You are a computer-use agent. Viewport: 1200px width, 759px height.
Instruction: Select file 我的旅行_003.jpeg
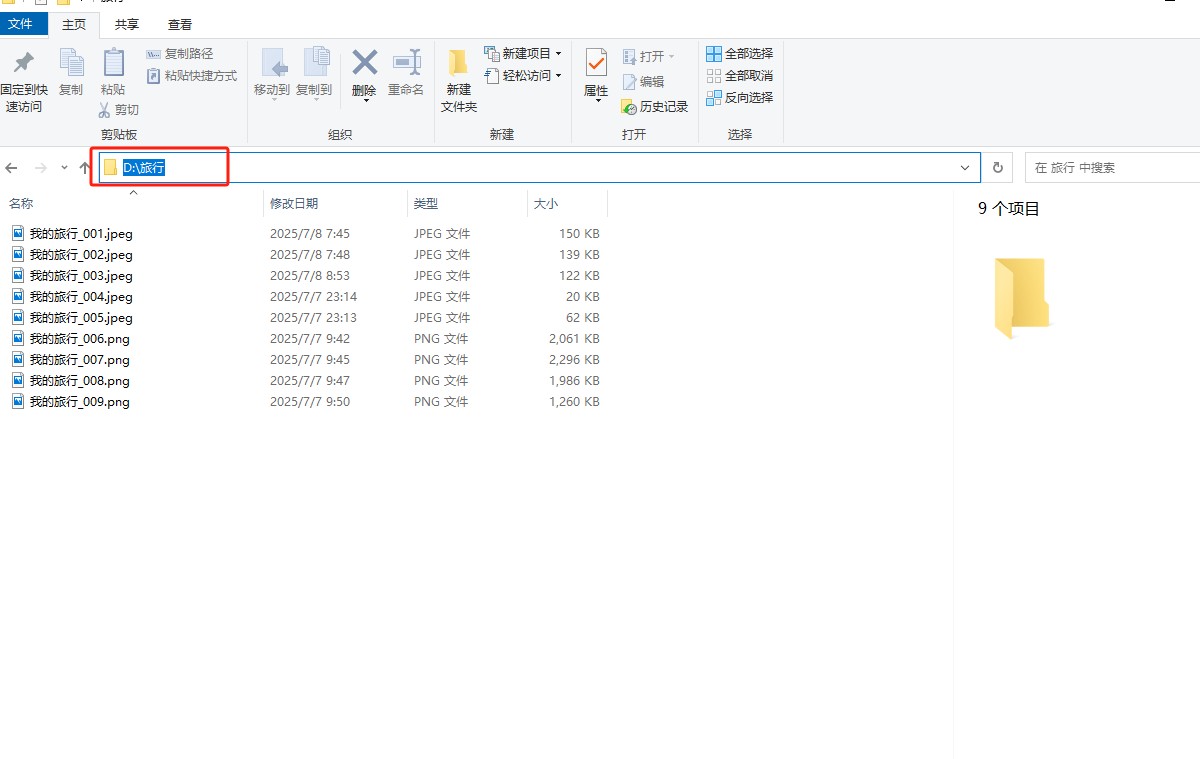coord(81,276)
